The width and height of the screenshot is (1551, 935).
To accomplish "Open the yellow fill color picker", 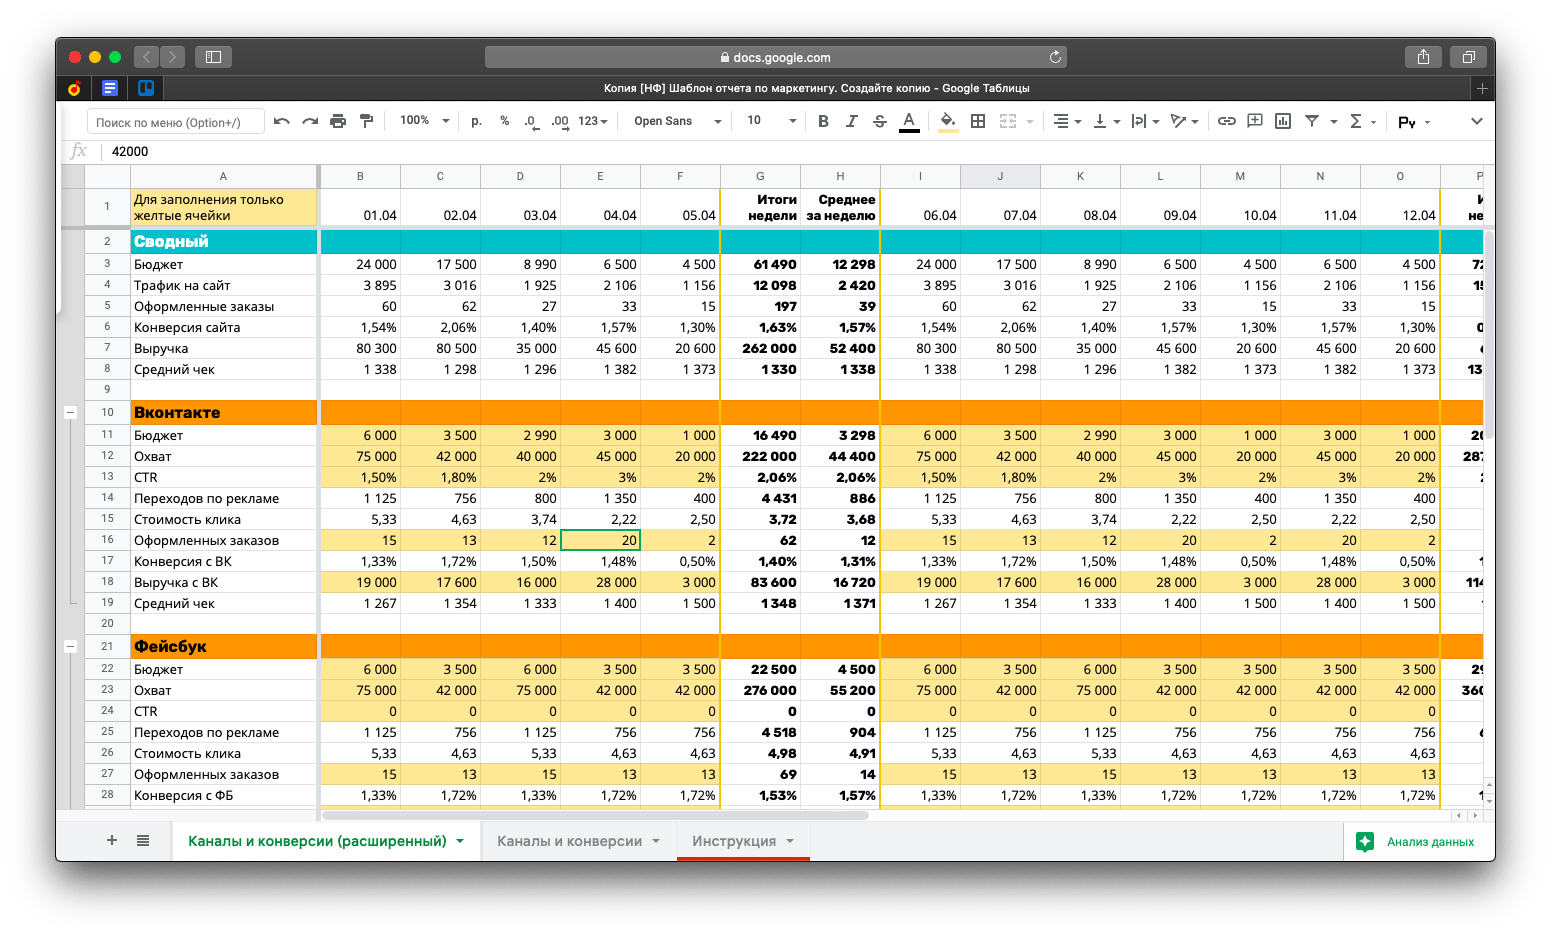I will point(947,121).
